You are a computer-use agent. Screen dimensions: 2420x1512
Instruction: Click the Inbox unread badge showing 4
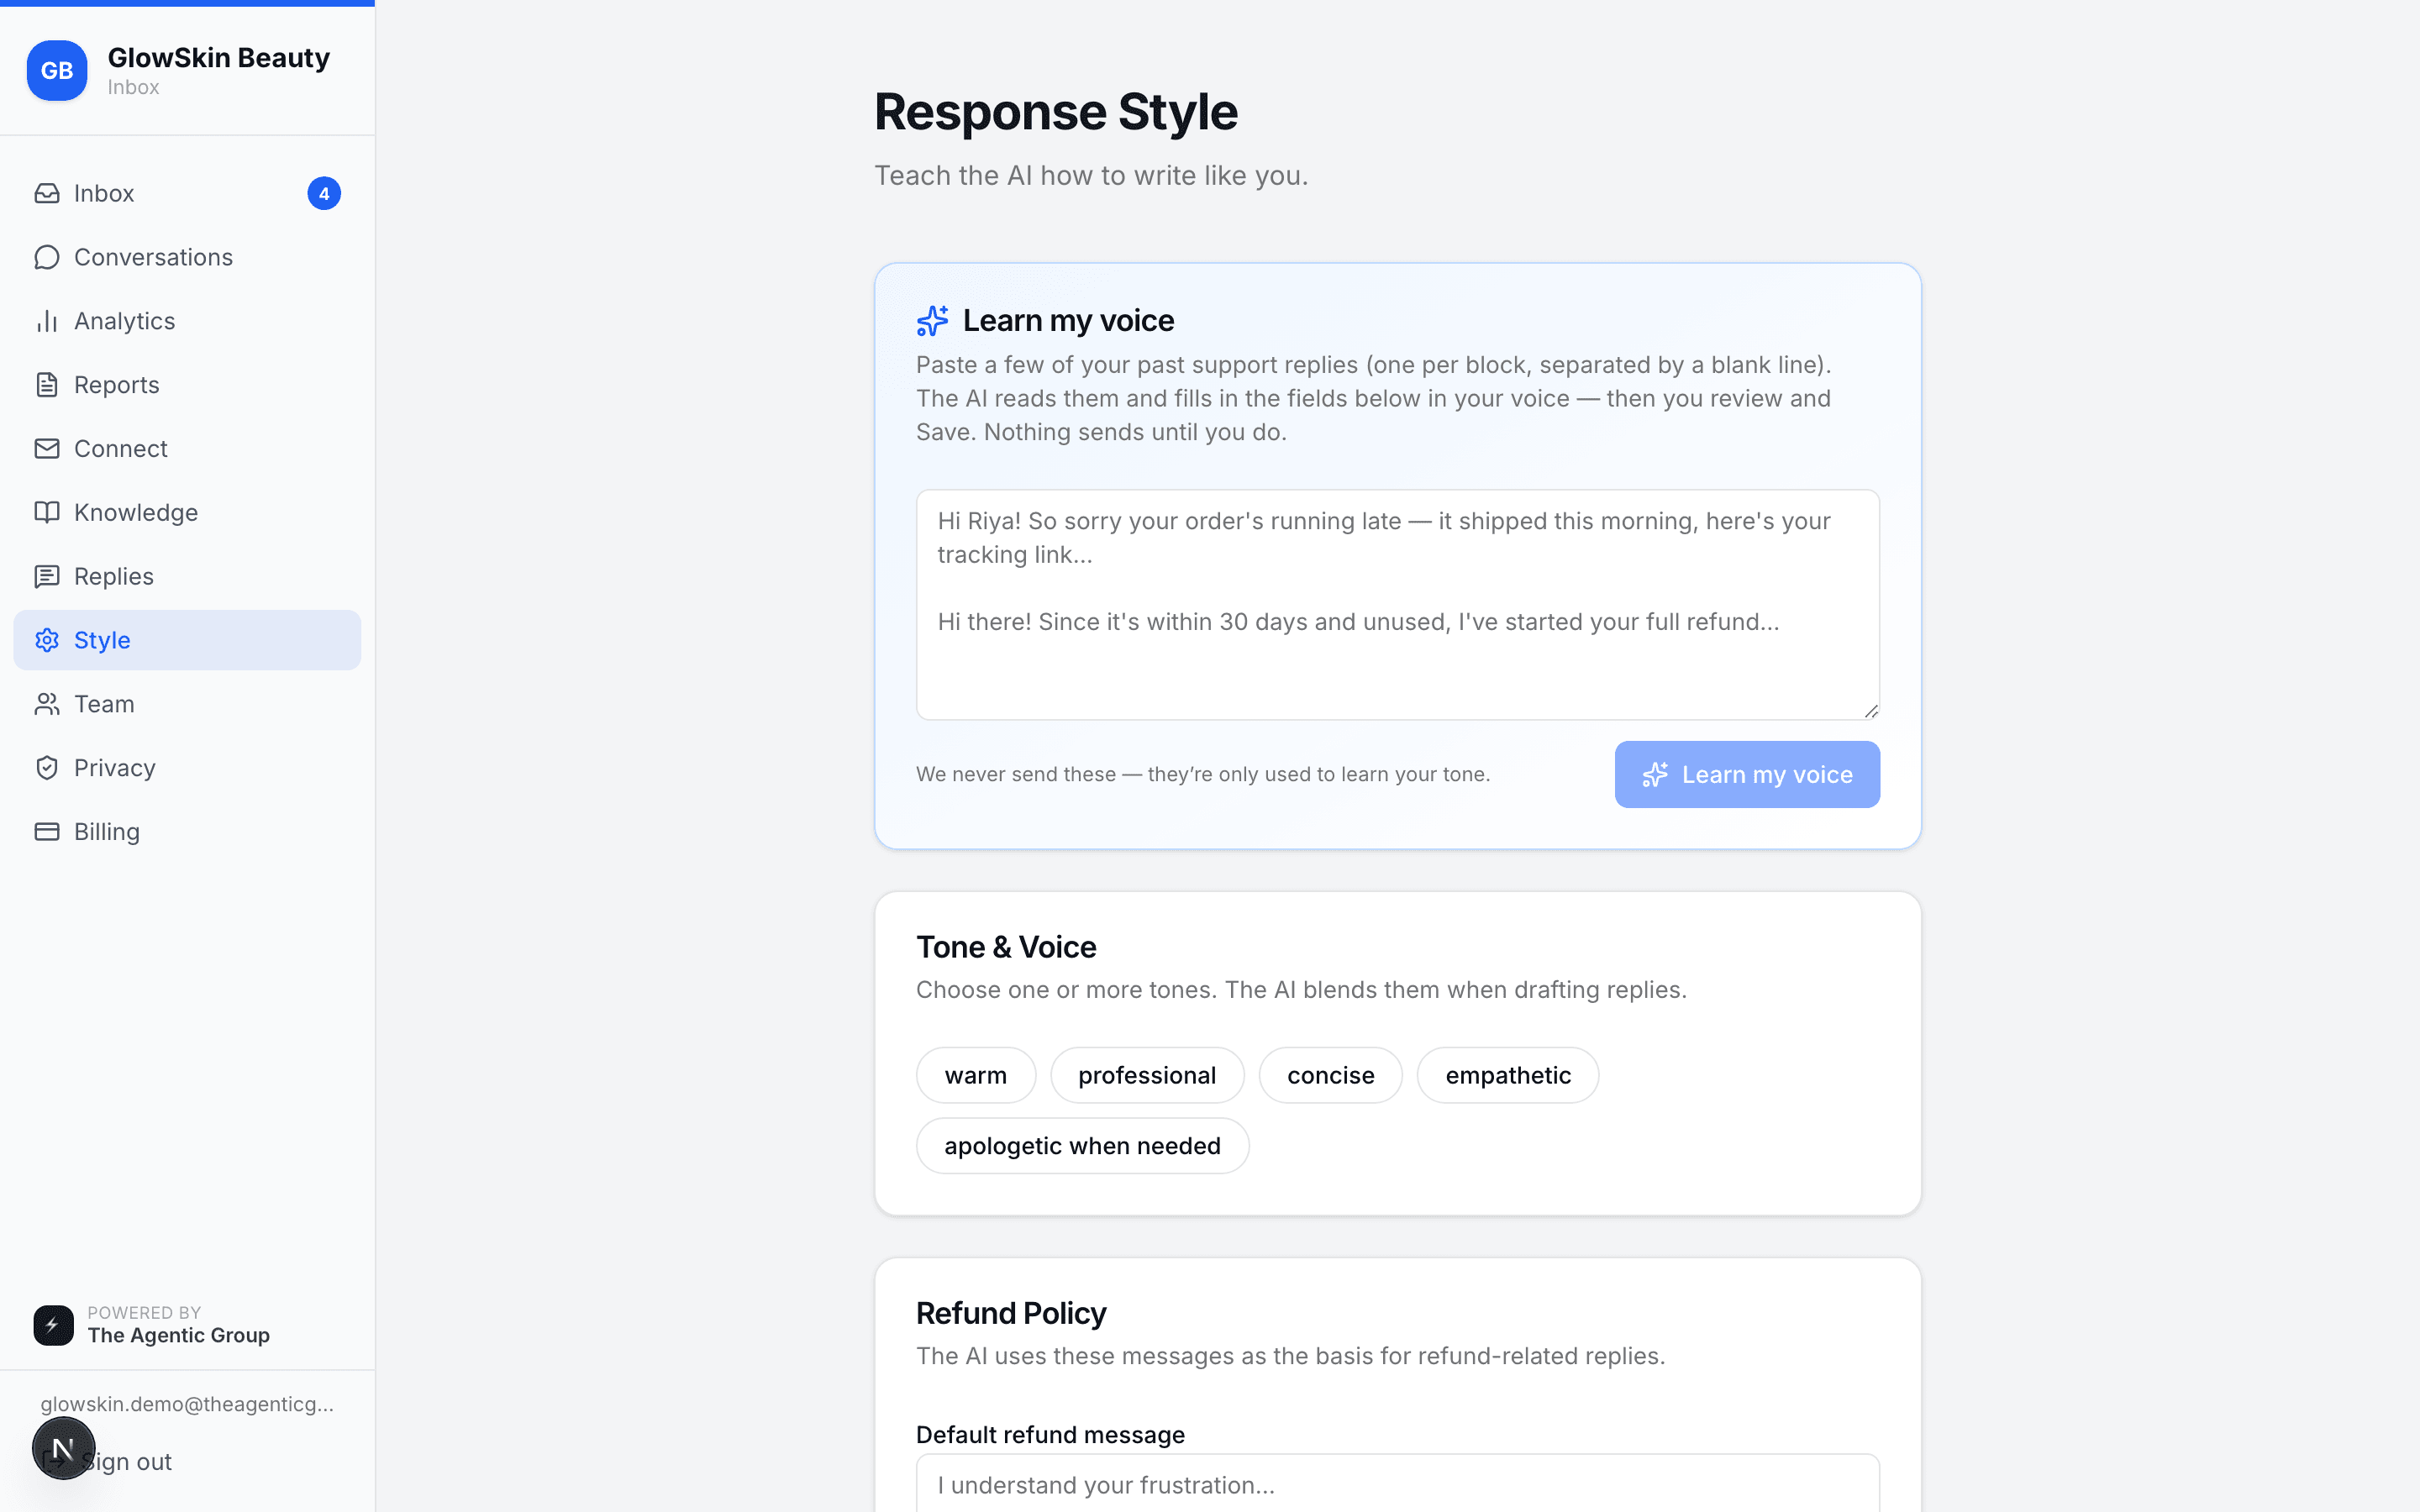[324, 193]
